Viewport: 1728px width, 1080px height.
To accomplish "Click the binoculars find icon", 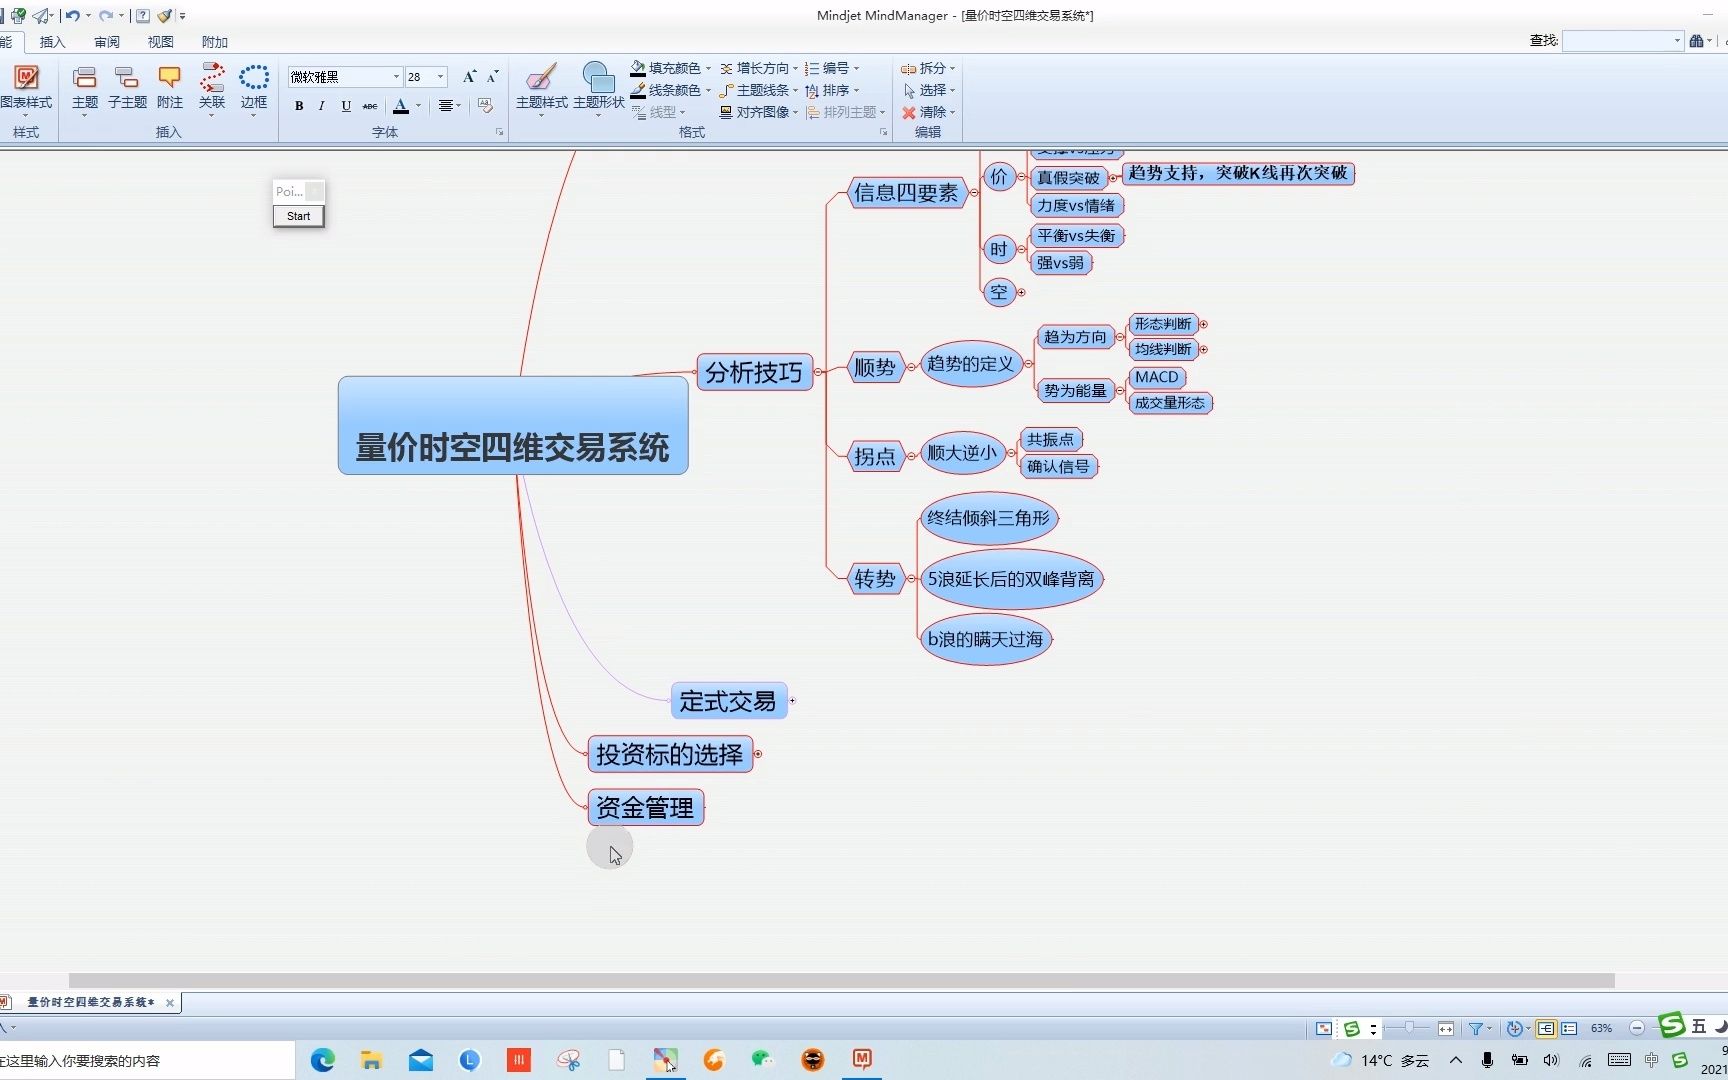I will 1696,41.
